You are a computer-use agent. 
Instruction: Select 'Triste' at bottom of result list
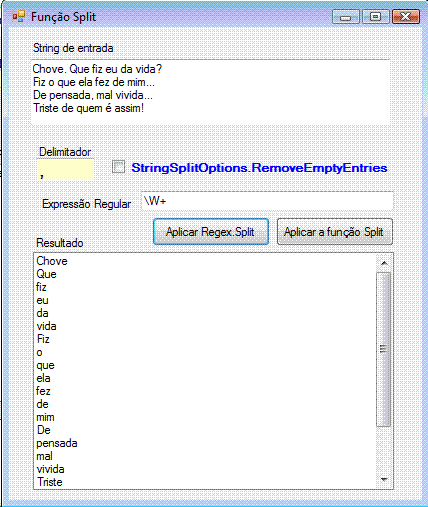pyautogui.click(x=50, y=482)
